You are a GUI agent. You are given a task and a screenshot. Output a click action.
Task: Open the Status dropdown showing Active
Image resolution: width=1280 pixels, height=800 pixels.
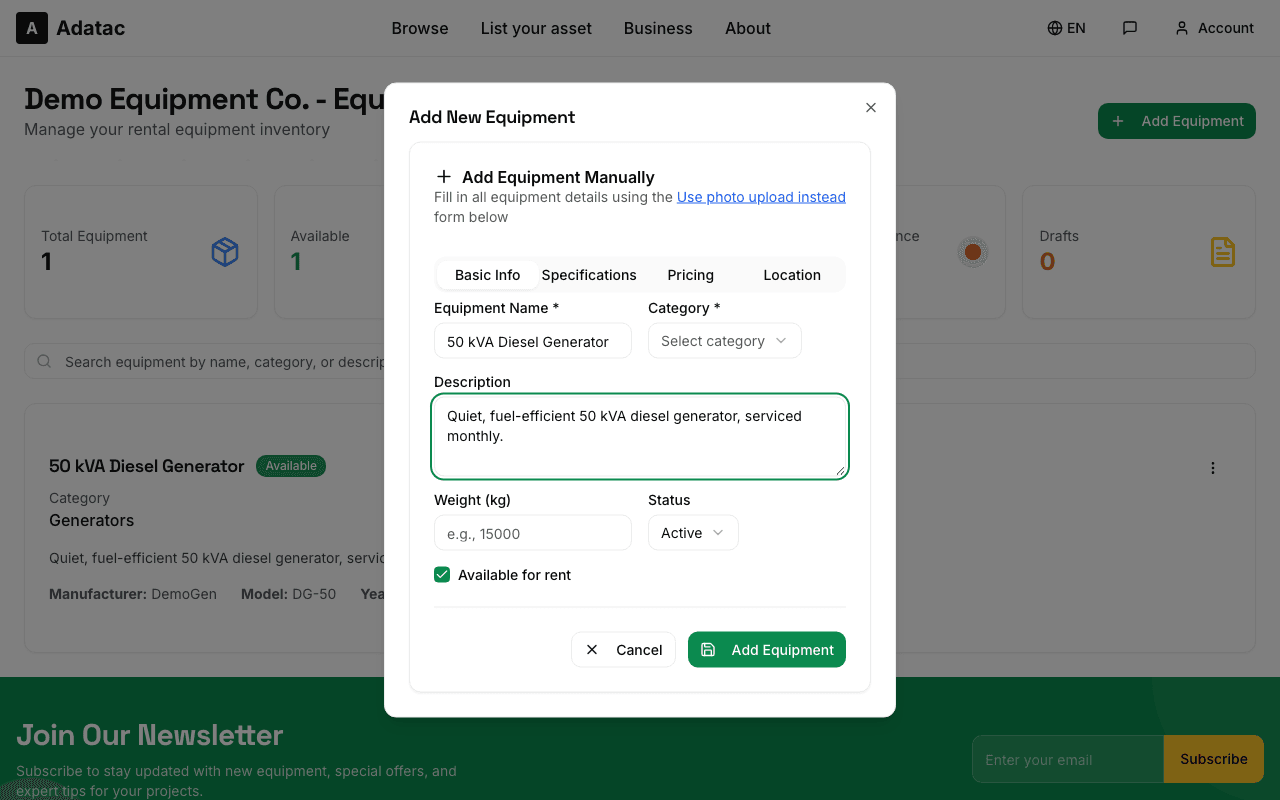pyautogui.click(x=693, y=533)
